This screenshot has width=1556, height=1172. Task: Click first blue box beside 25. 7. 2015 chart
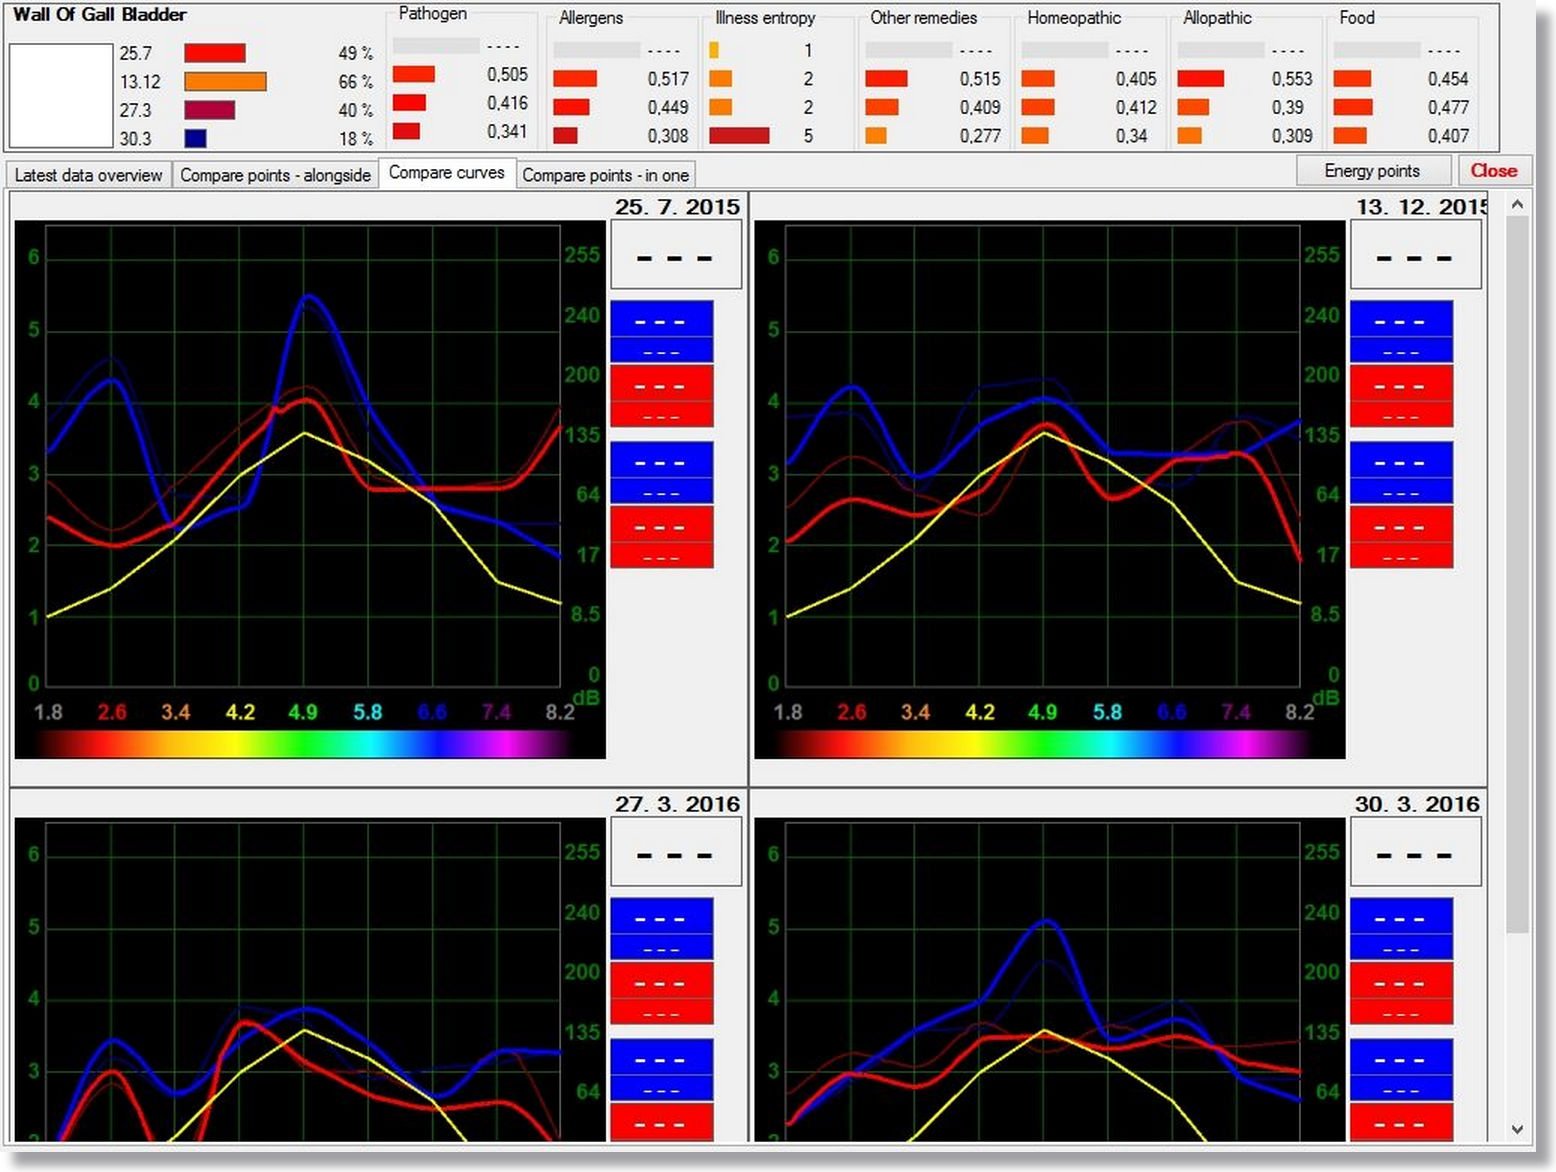click(x=661, y=331)
